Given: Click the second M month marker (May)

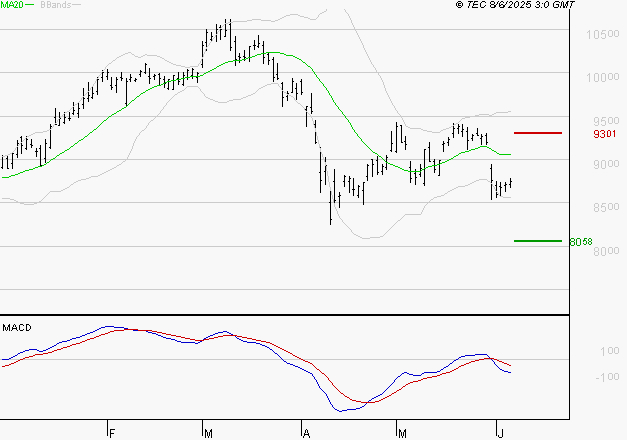Looking at the screenshot, I should [402, 433].
